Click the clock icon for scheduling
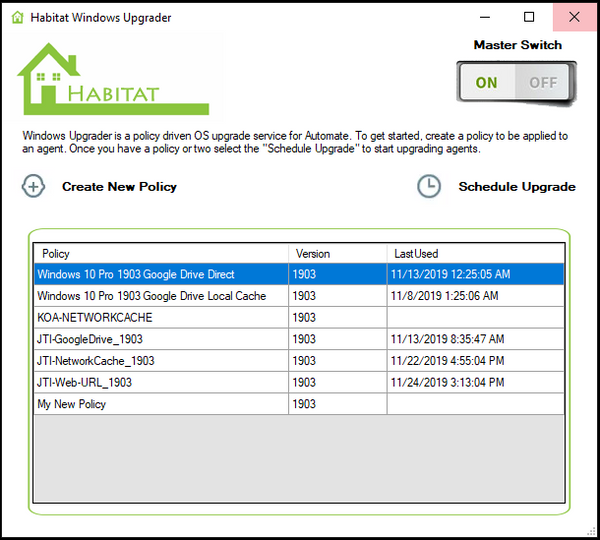 click(x=429, y=186)
